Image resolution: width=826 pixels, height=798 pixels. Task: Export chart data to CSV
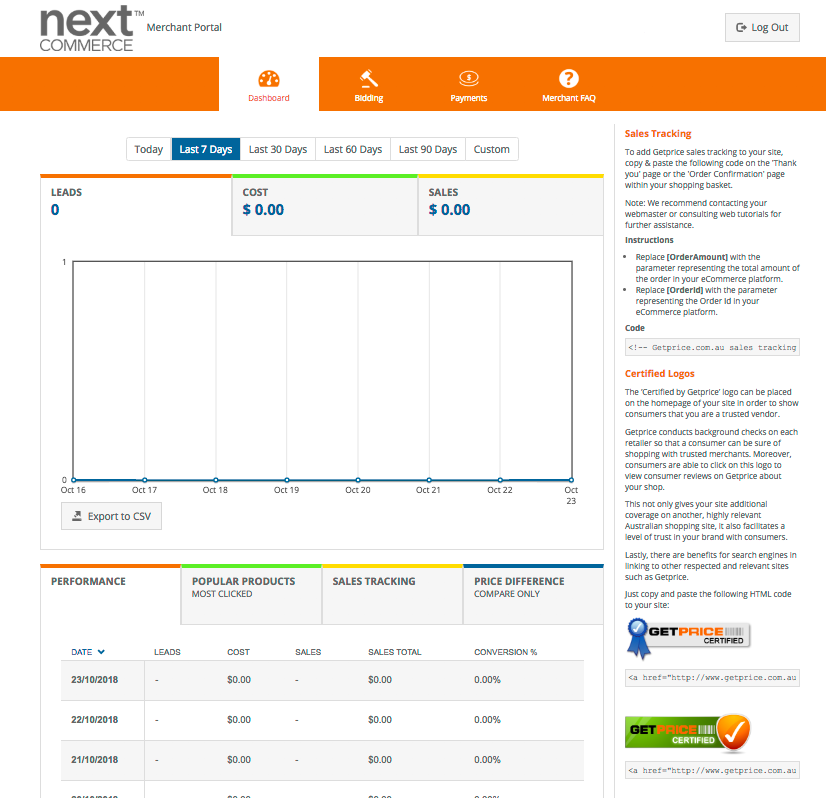click(x=111, y=516)
